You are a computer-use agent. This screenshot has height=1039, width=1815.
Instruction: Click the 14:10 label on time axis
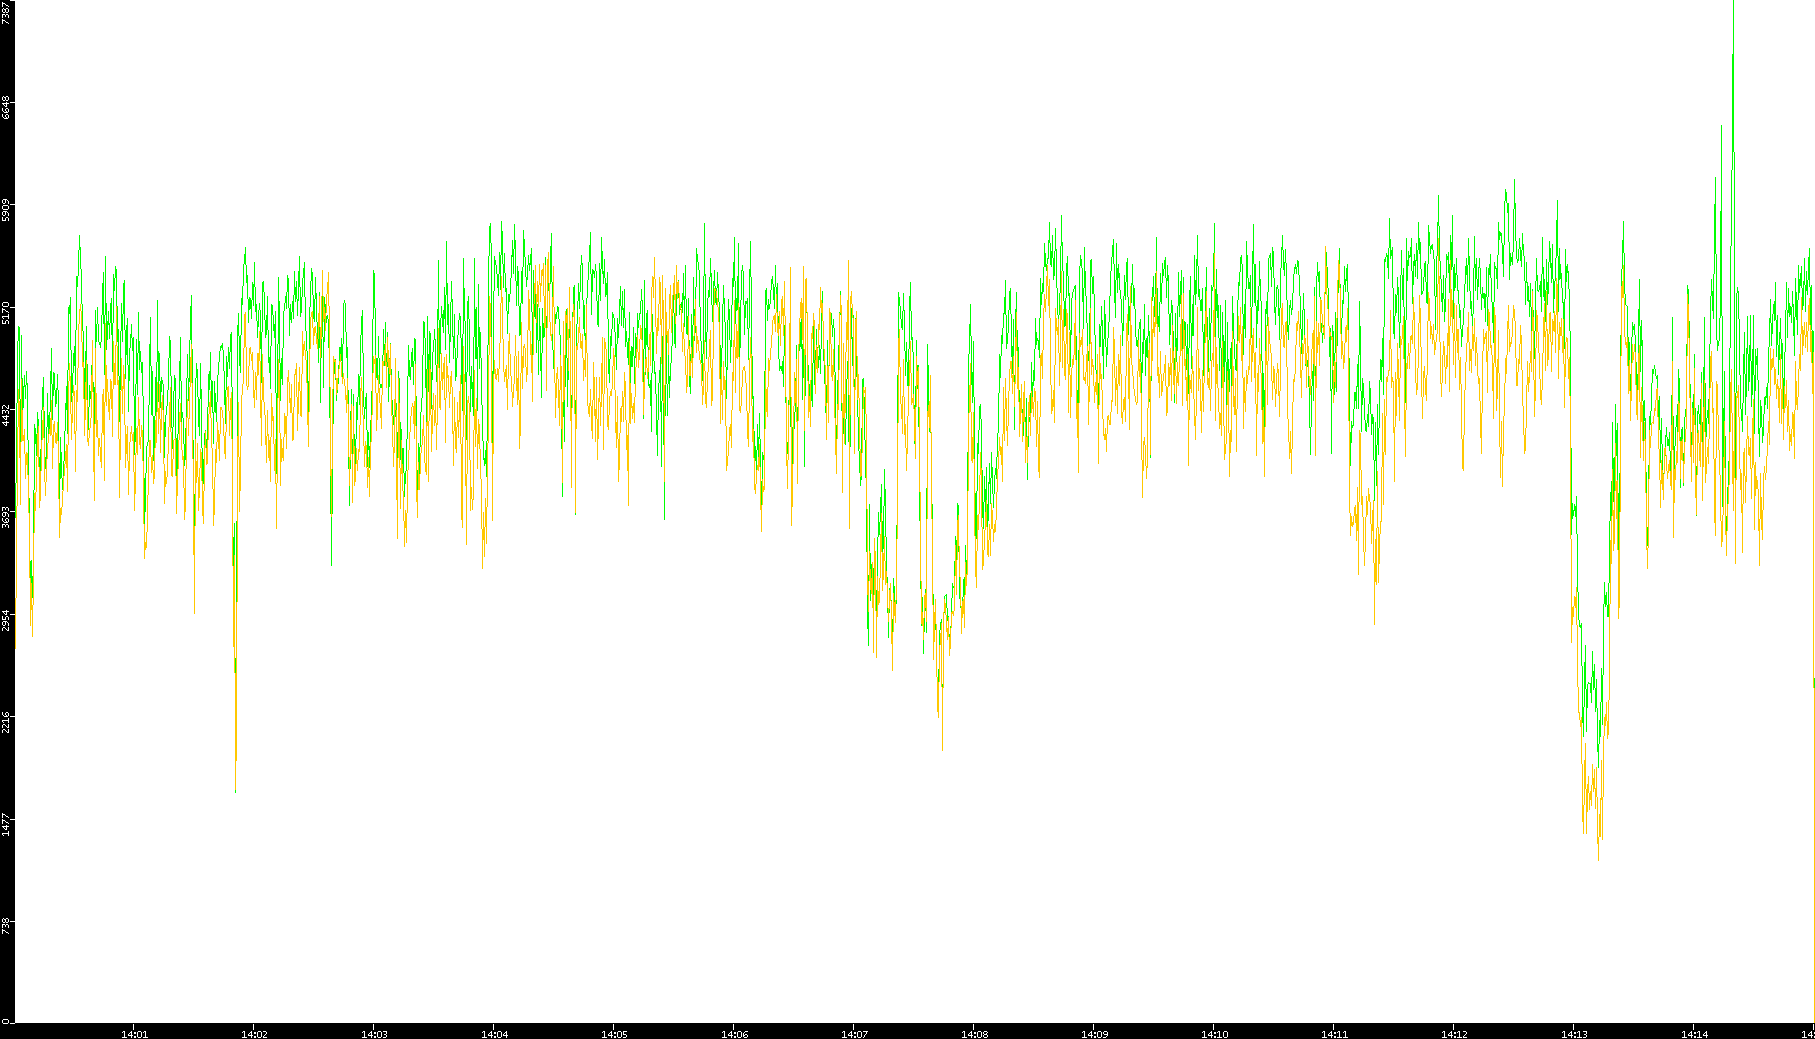(x=1214, y=1033)
